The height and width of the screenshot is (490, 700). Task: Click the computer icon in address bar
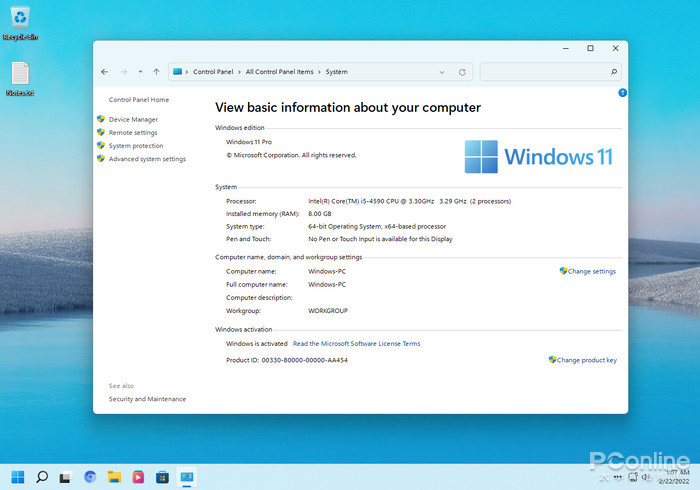coord(177,71)
